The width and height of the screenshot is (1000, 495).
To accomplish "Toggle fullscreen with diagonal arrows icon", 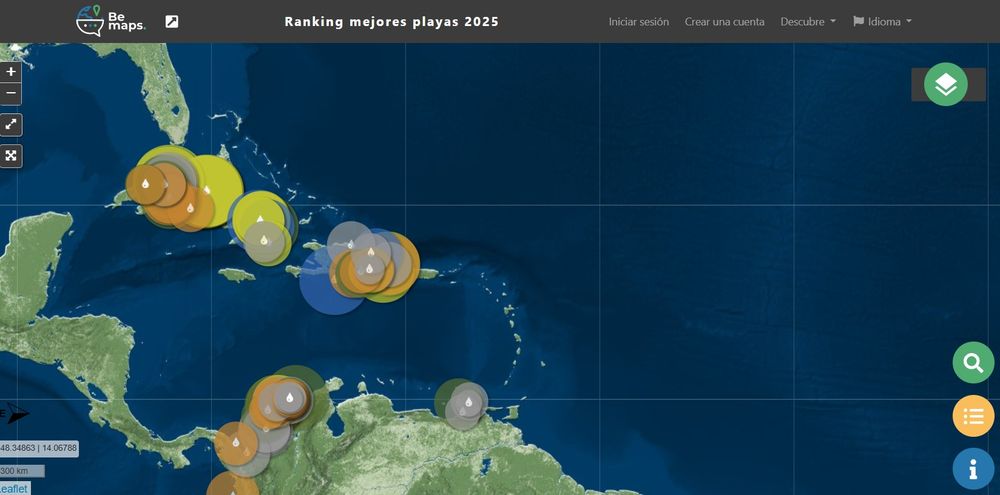I will coord(11,125).
